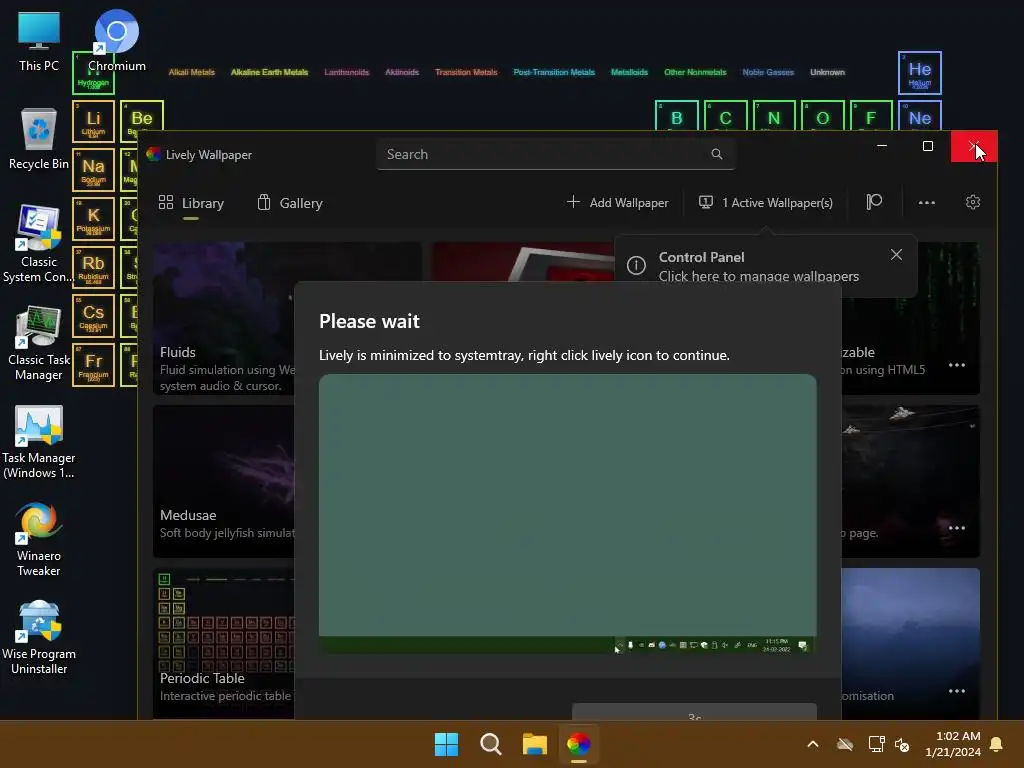Switch to the Library tab
Viewport: 1024px width, 768px height.
click(191, 203)
